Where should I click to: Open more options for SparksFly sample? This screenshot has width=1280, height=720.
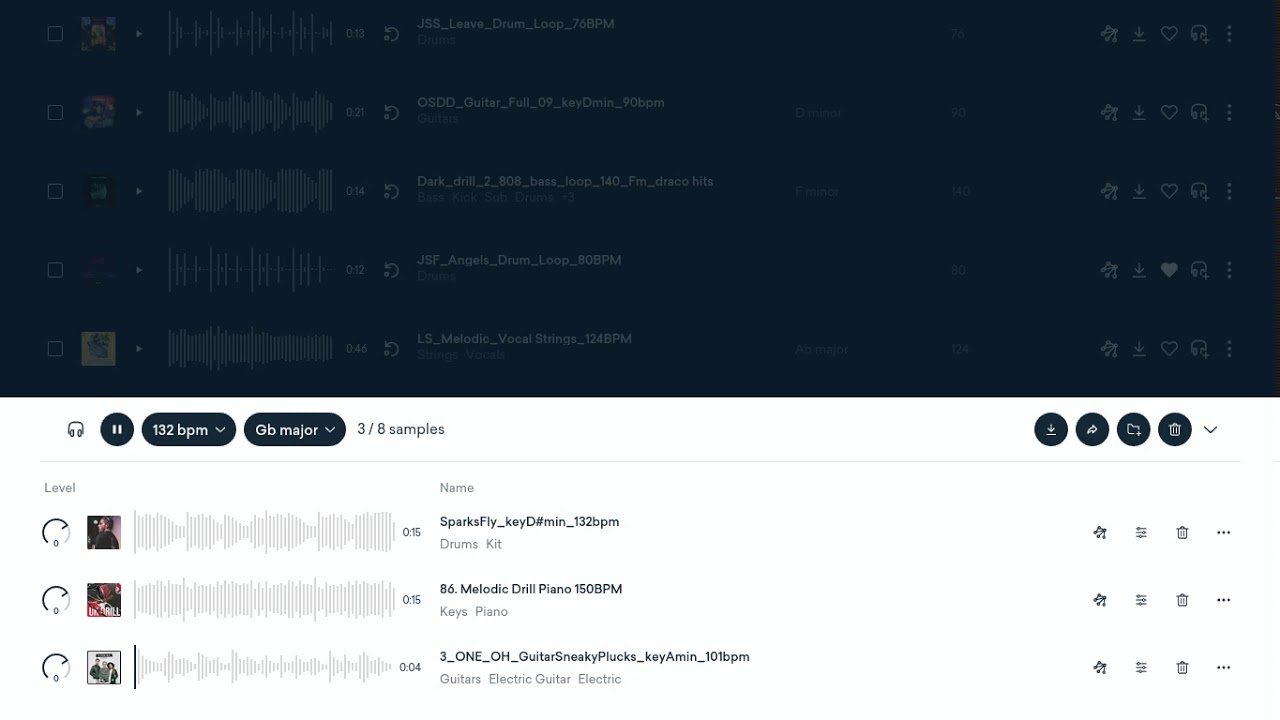[x=1224, y=533]
